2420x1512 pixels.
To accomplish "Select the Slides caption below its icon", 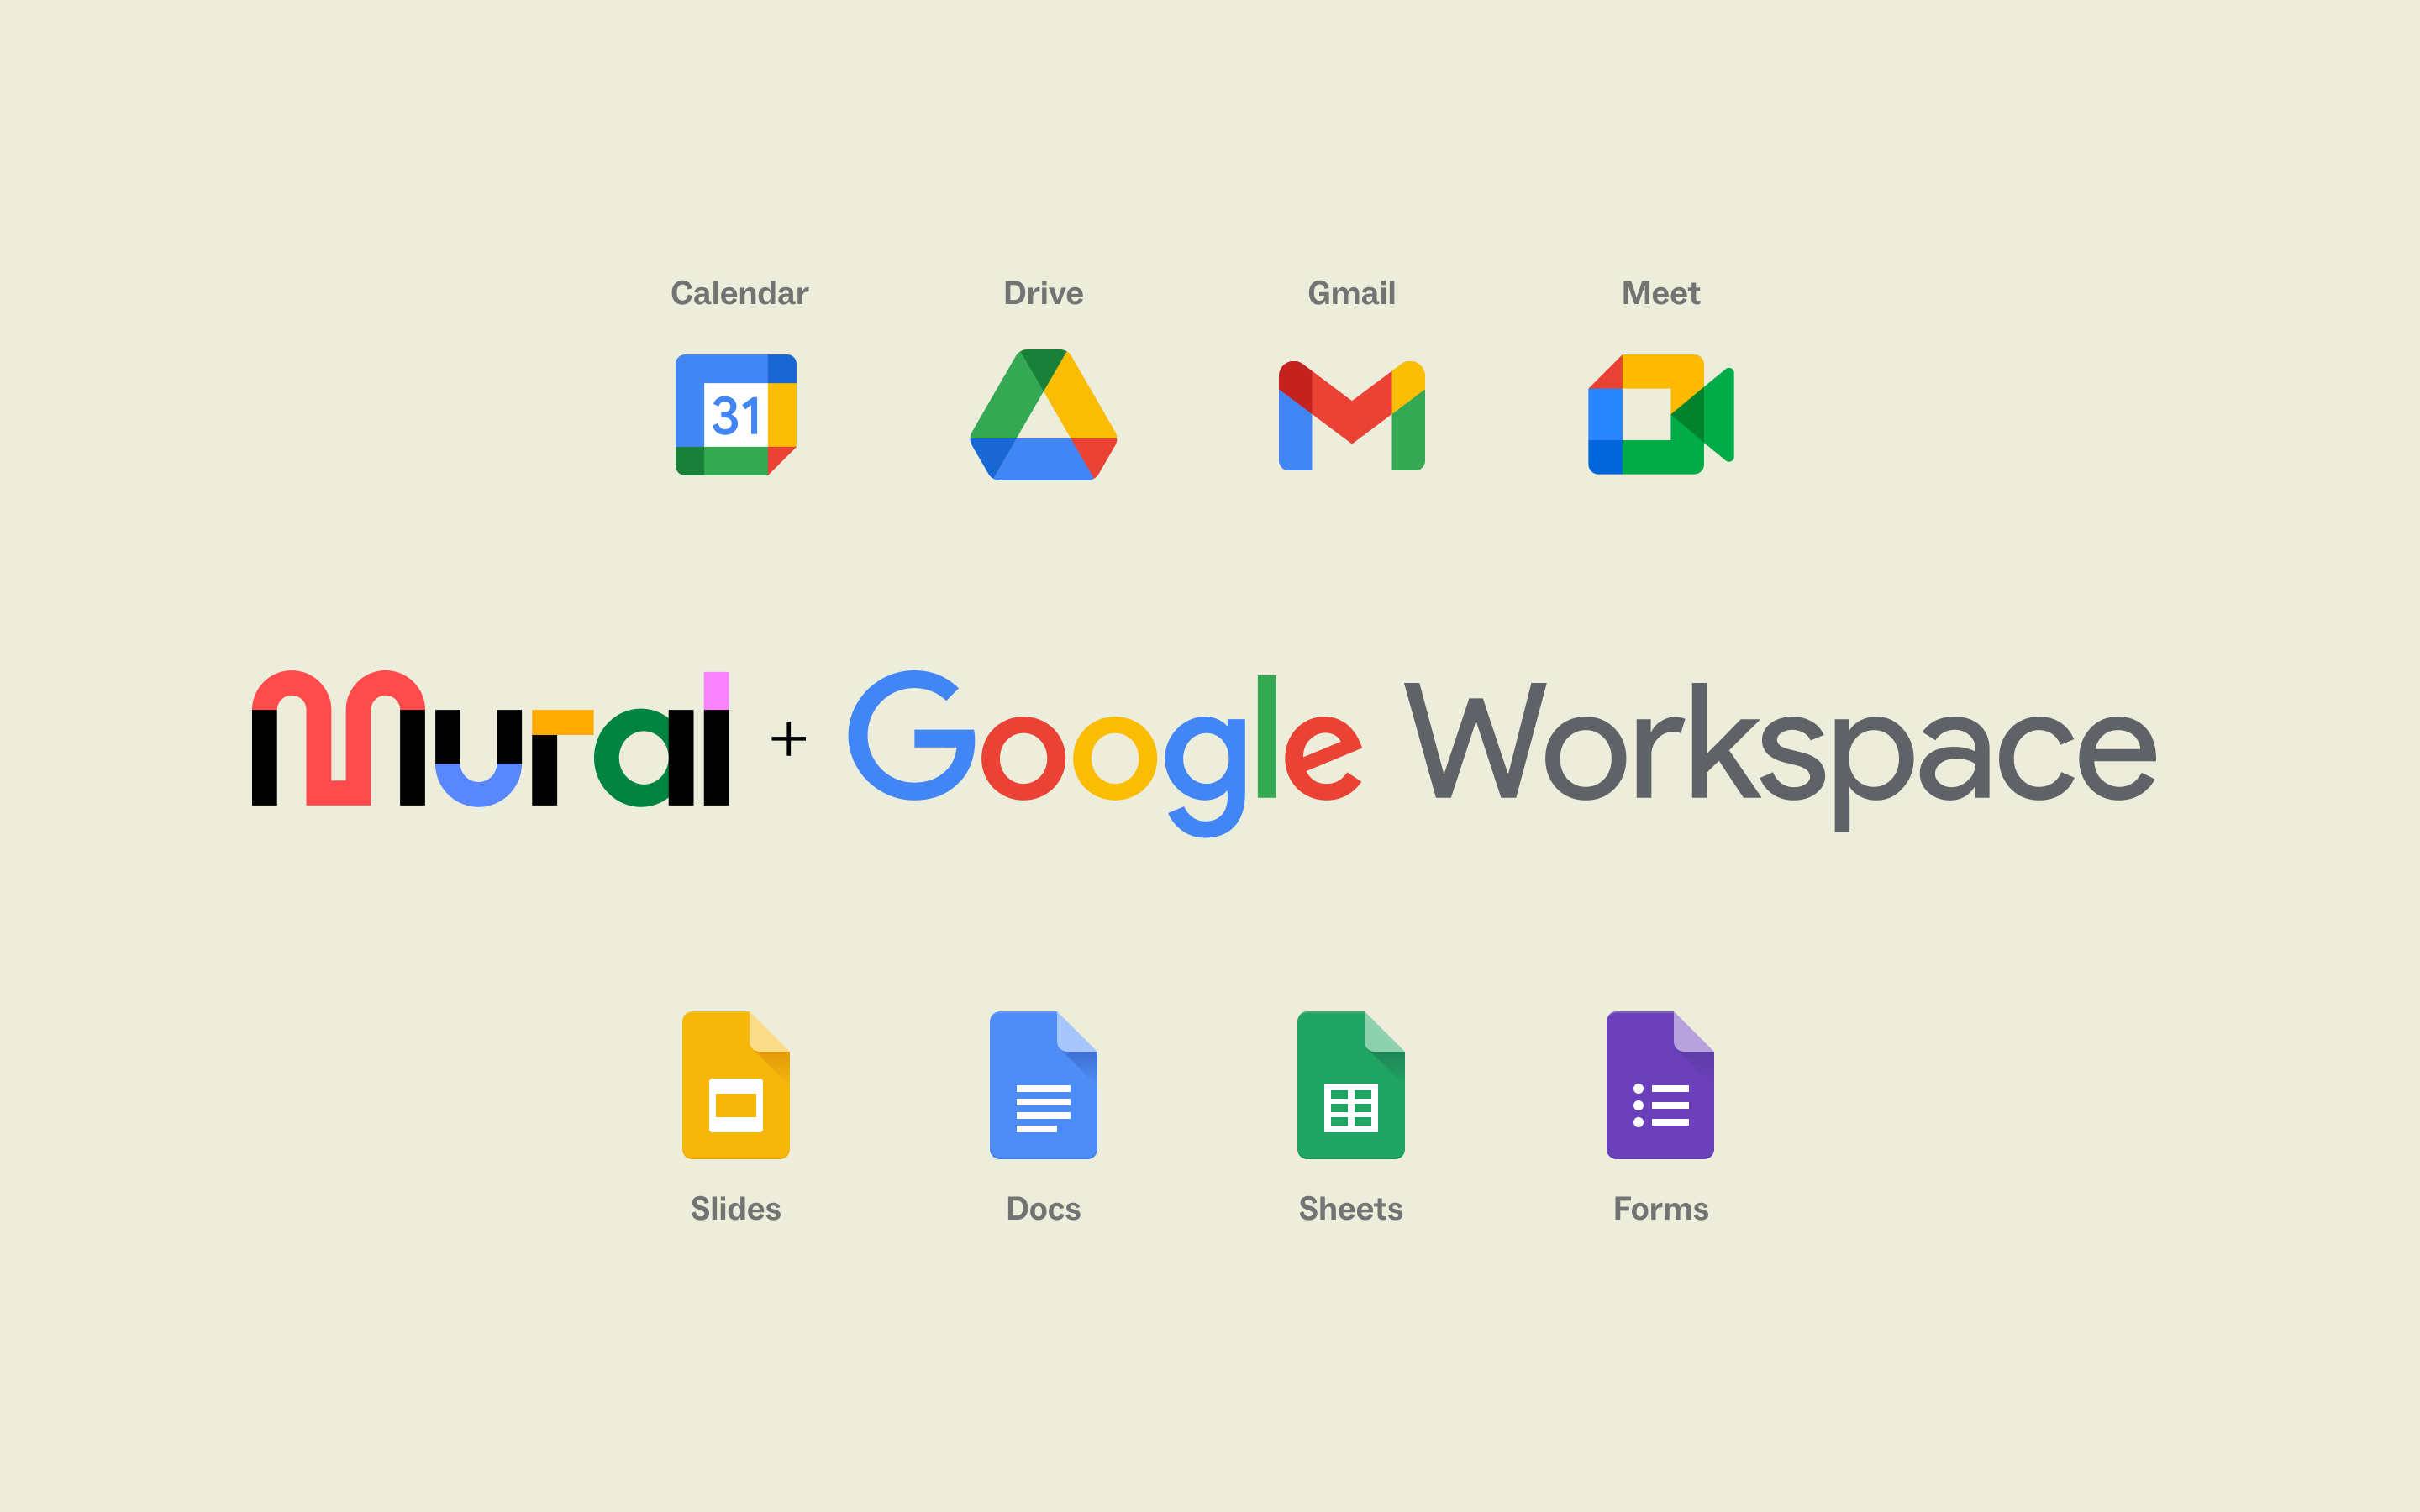I will tap(736, 1208).
